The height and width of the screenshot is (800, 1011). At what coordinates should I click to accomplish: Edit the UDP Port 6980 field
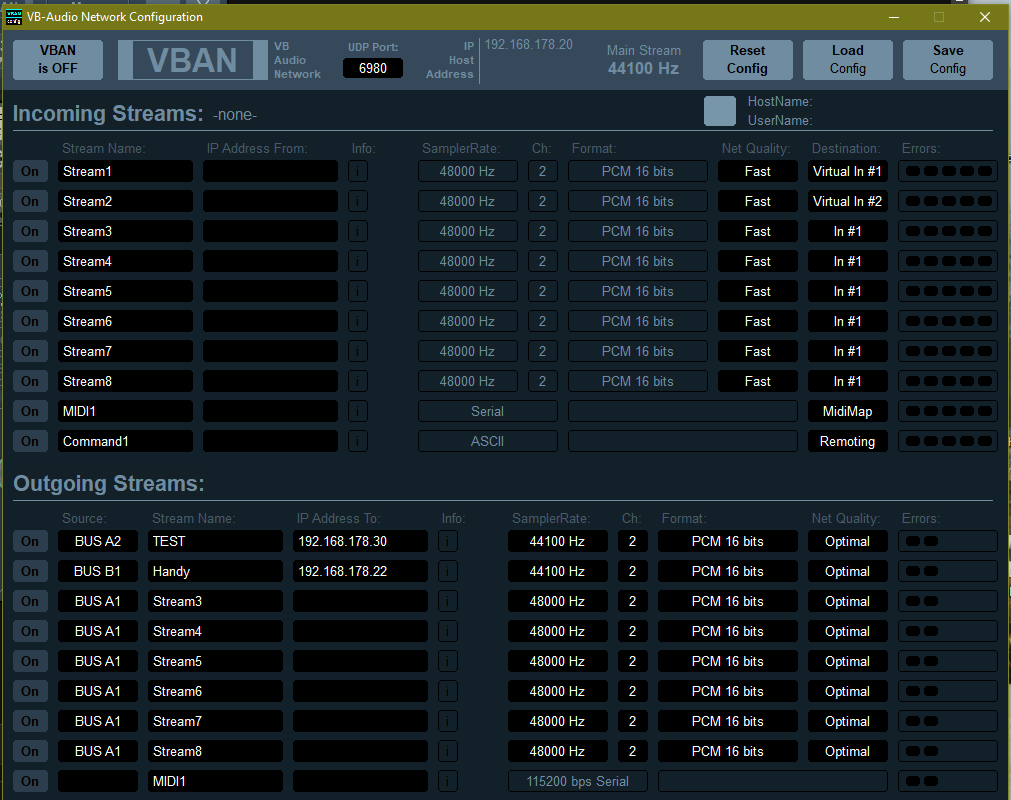tap(373, 68)
